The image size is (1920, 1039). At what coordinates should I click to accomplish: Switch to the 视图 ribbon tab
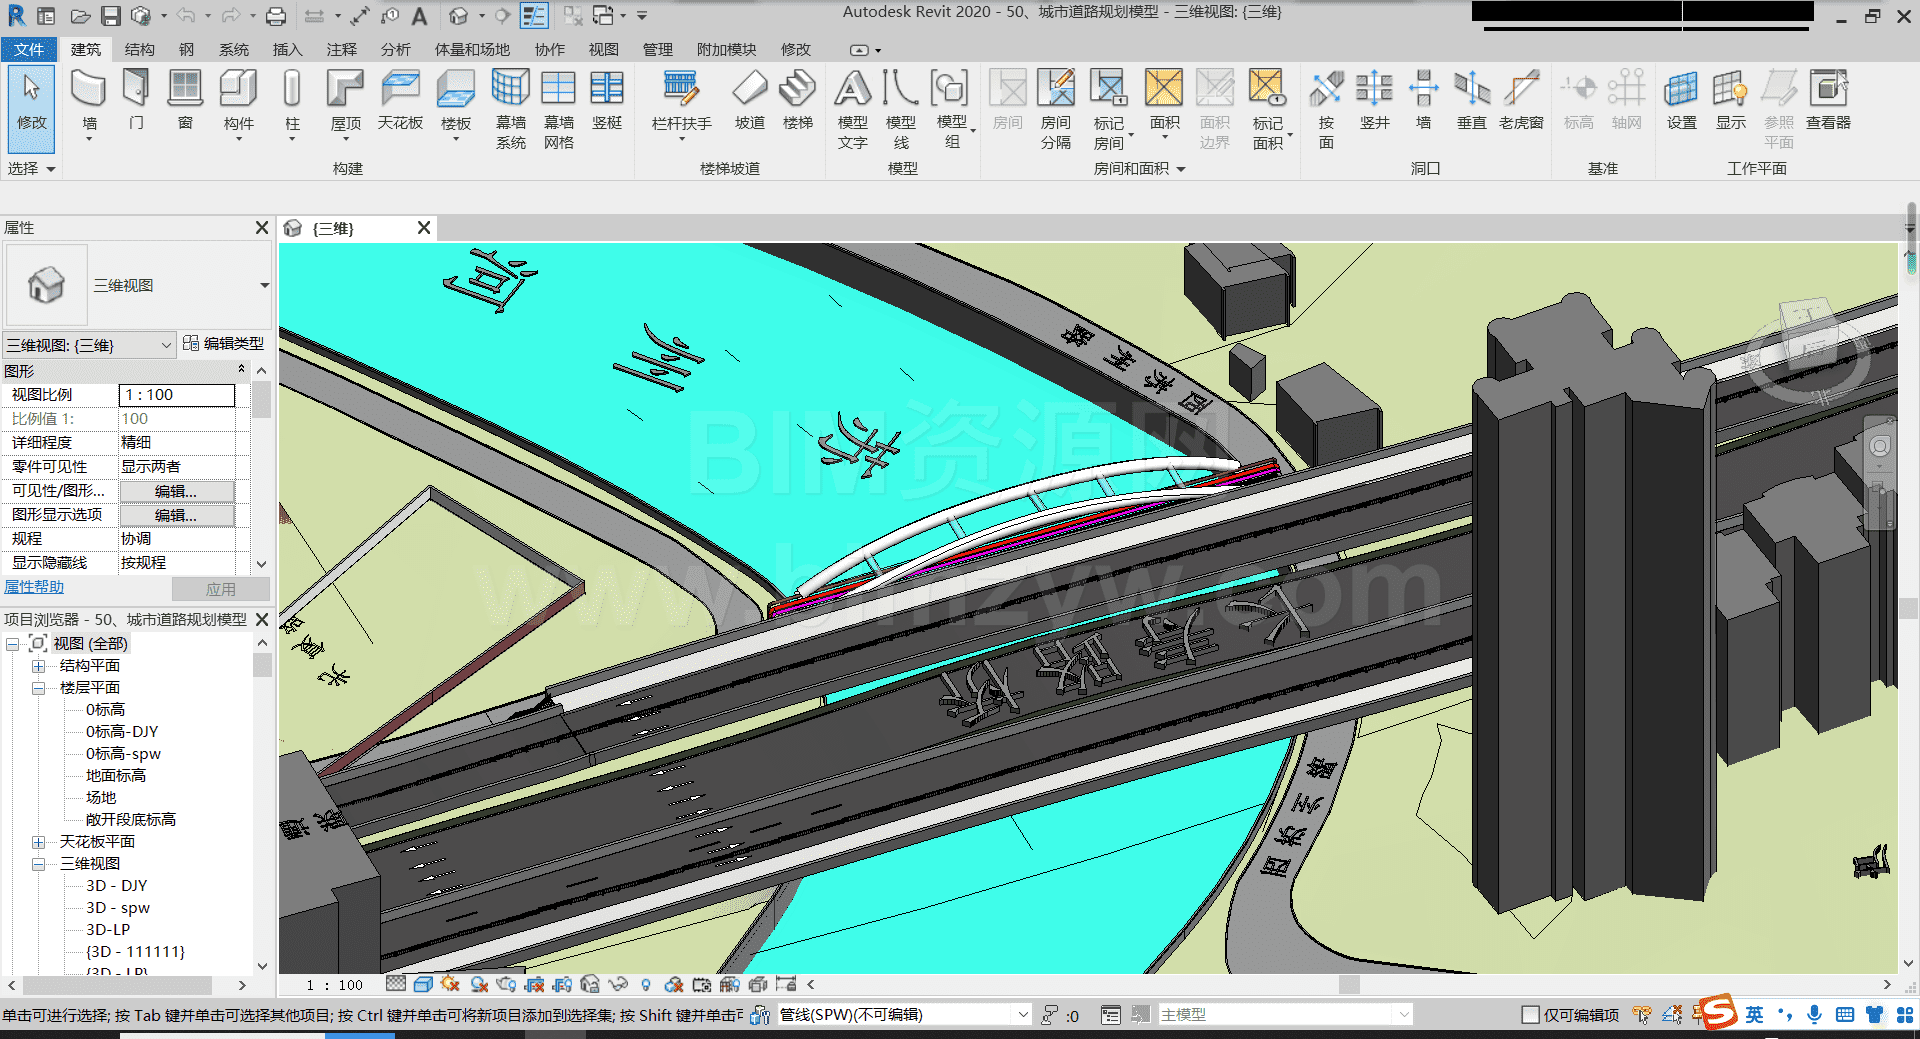click(603, 49)
